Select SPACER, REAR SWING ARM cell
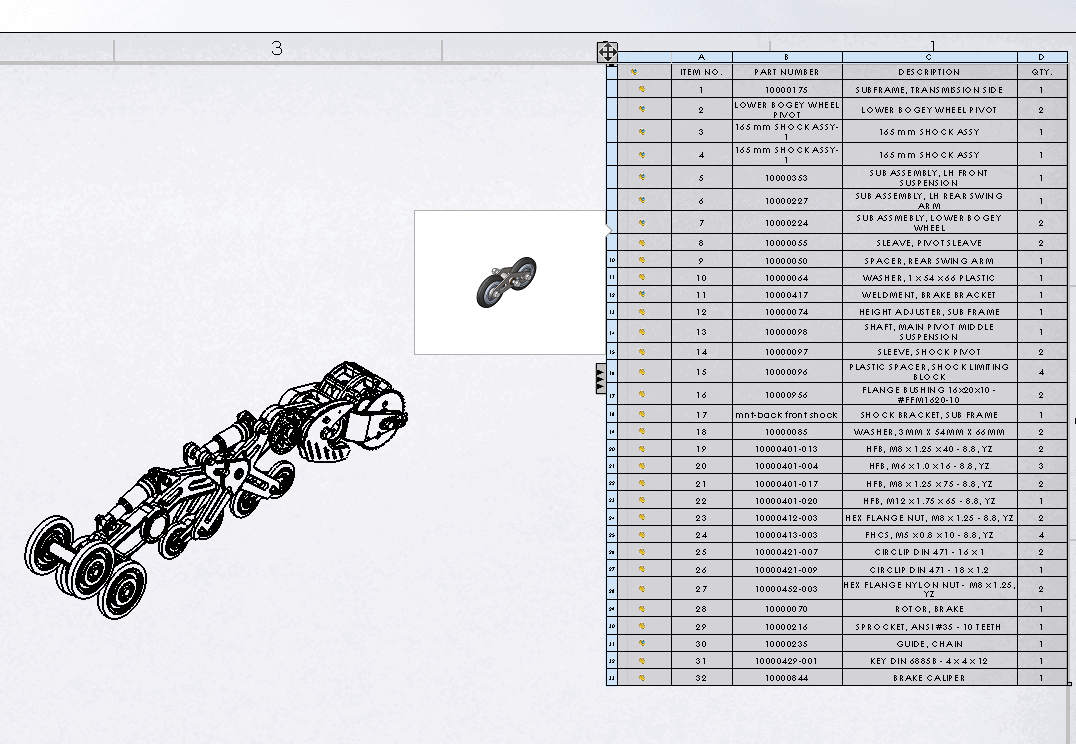Screen dimensions: 1076x744 click(930, 261)
